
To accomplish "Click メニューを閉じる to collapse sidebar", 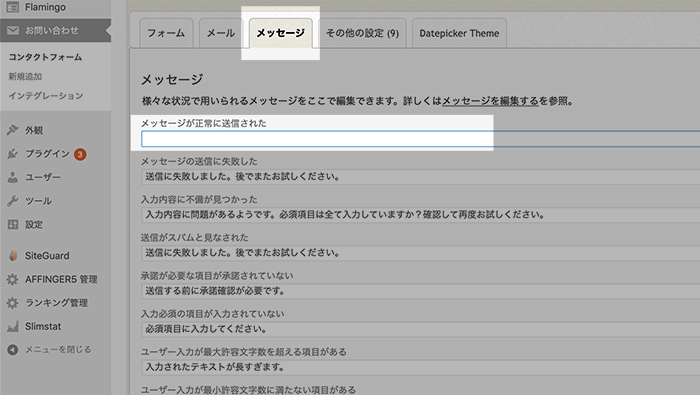I will (58, 349).
